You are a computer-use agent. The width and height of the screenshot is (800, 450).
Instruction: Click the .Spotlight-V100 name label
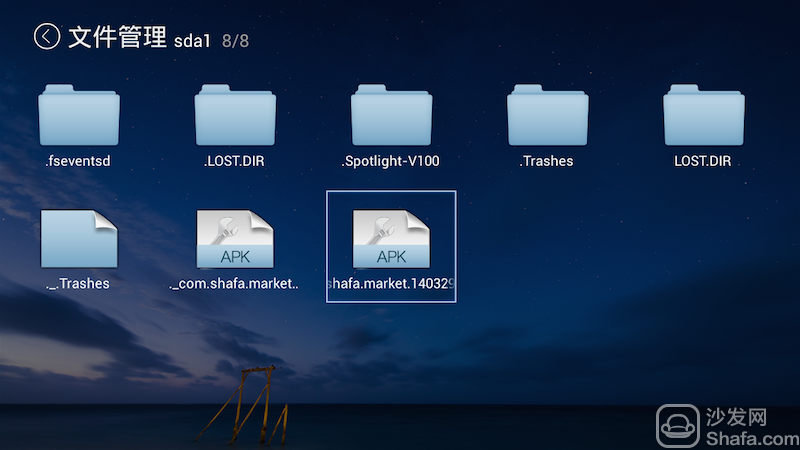(x=390, y=161)
